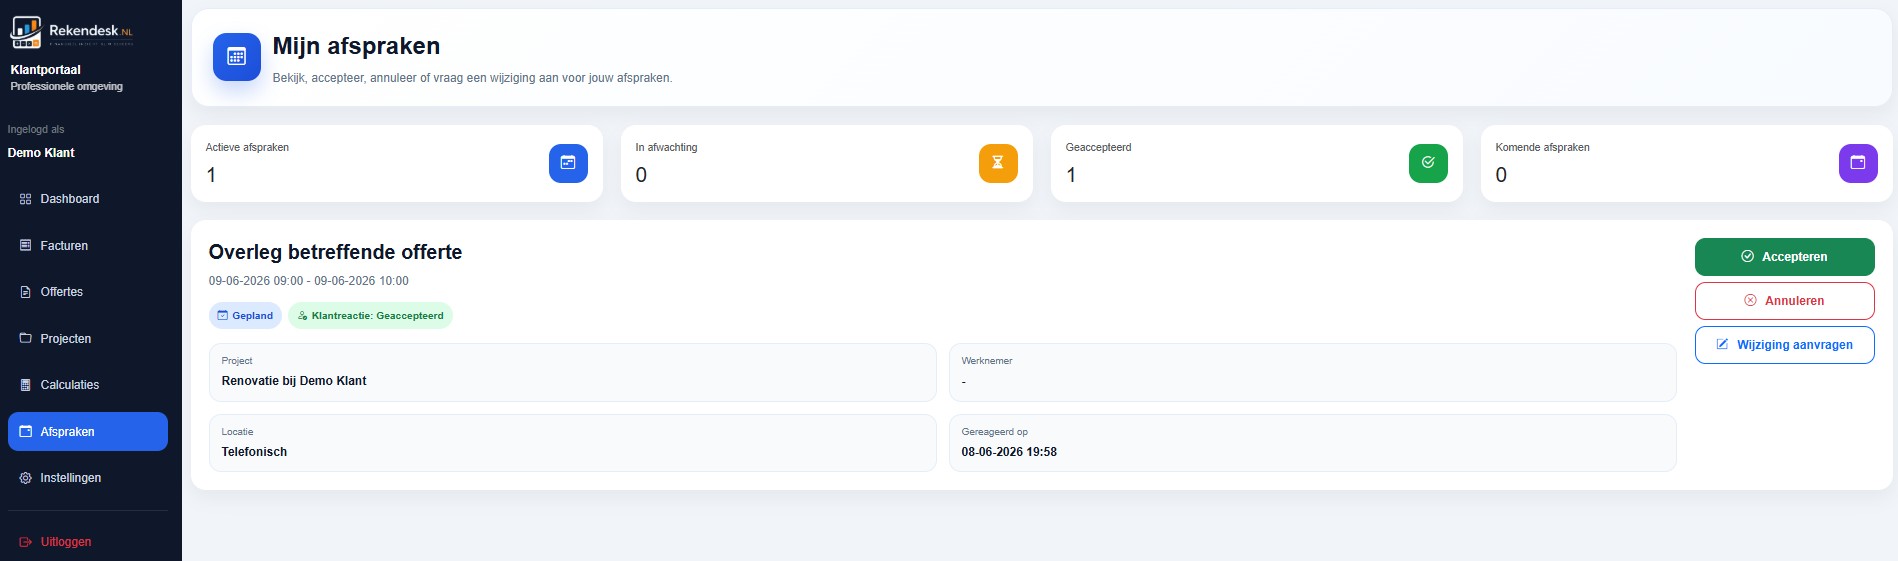The height and width of the screenshot is (561, 1898).
Task: Click the purple Komende afspraken calendar icon
Action: pyautogui.click(x=1858, y=163)
